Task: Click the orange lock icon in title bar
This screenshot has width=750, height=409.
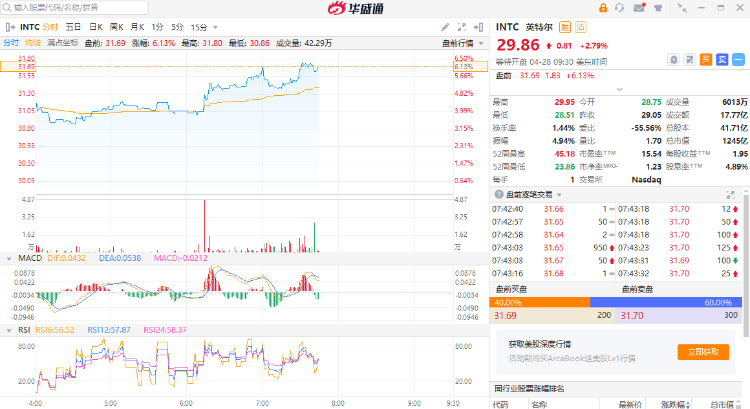Action: pyautogui.click(x=603, y=8)
